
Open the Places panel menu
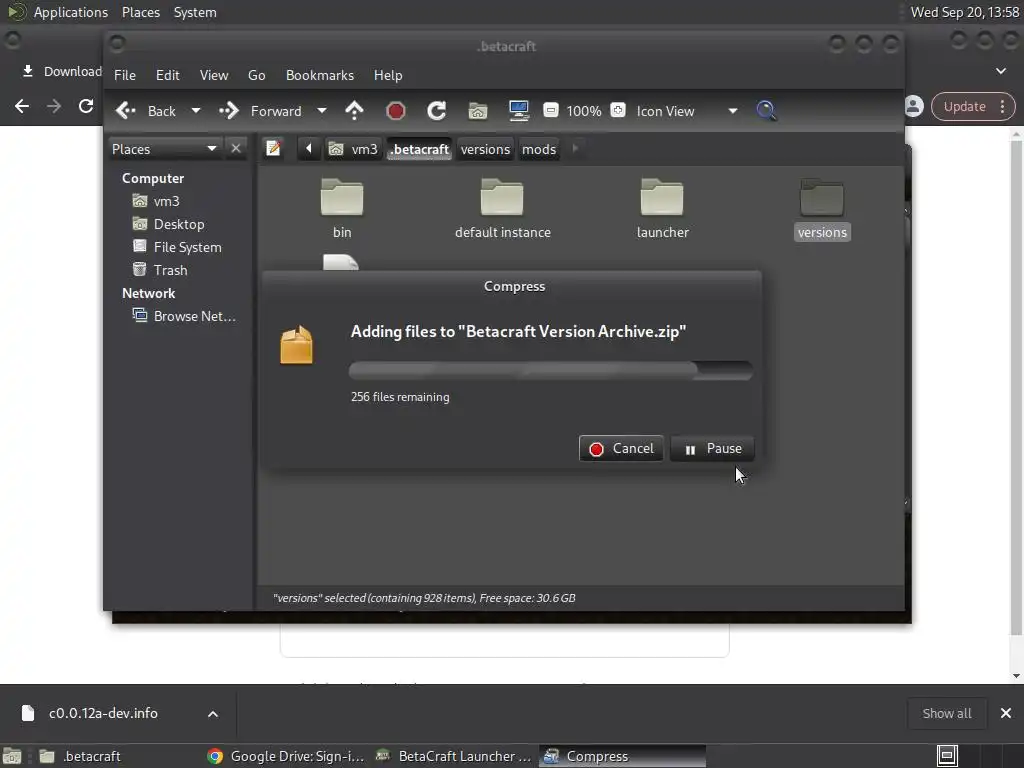coord(141,12)
